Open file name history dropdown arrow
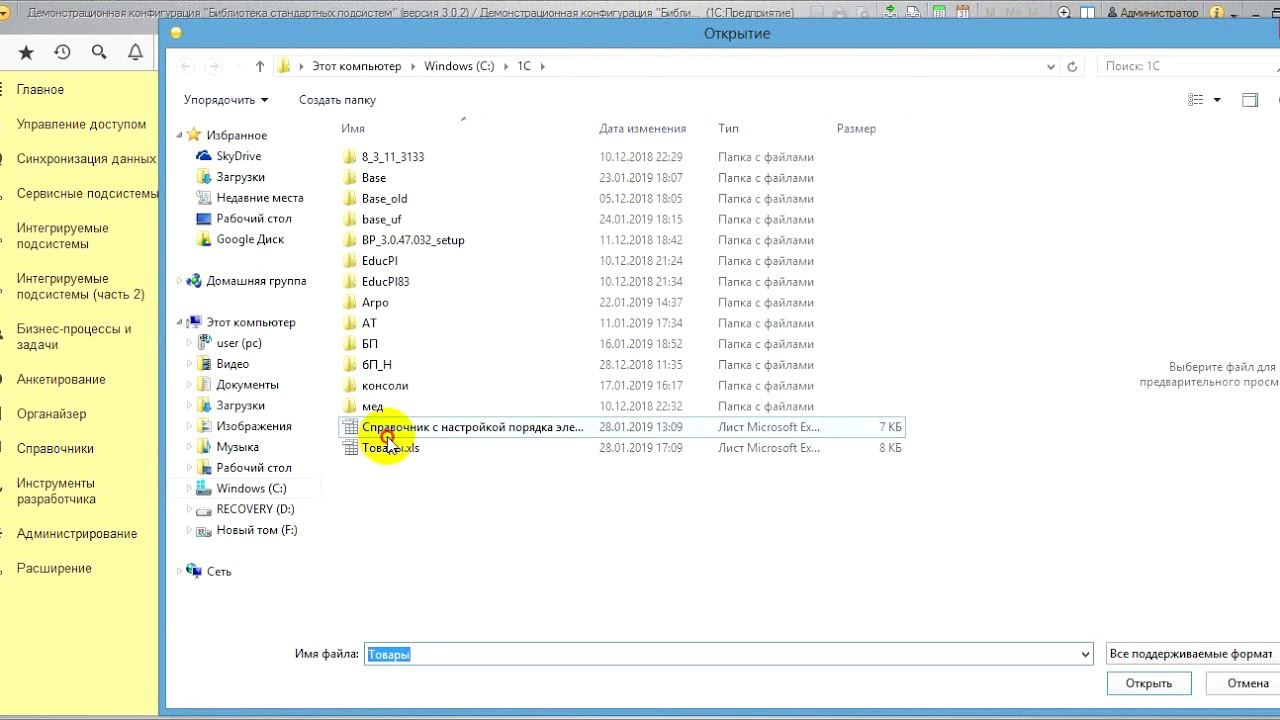Screen dimensions: 1280x720 (1085, 654)
